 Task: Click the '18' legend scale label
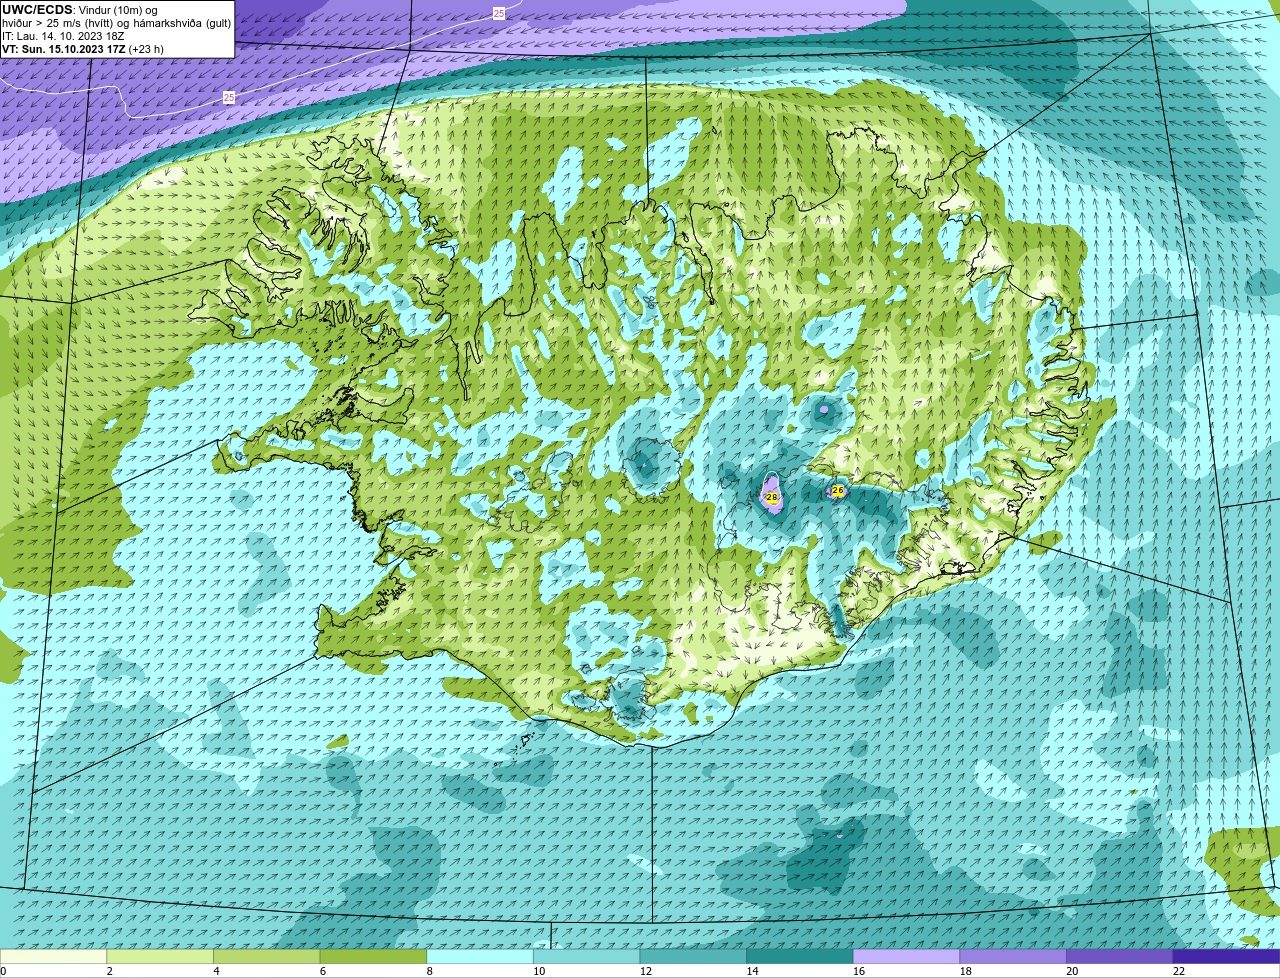click(966, 971)
